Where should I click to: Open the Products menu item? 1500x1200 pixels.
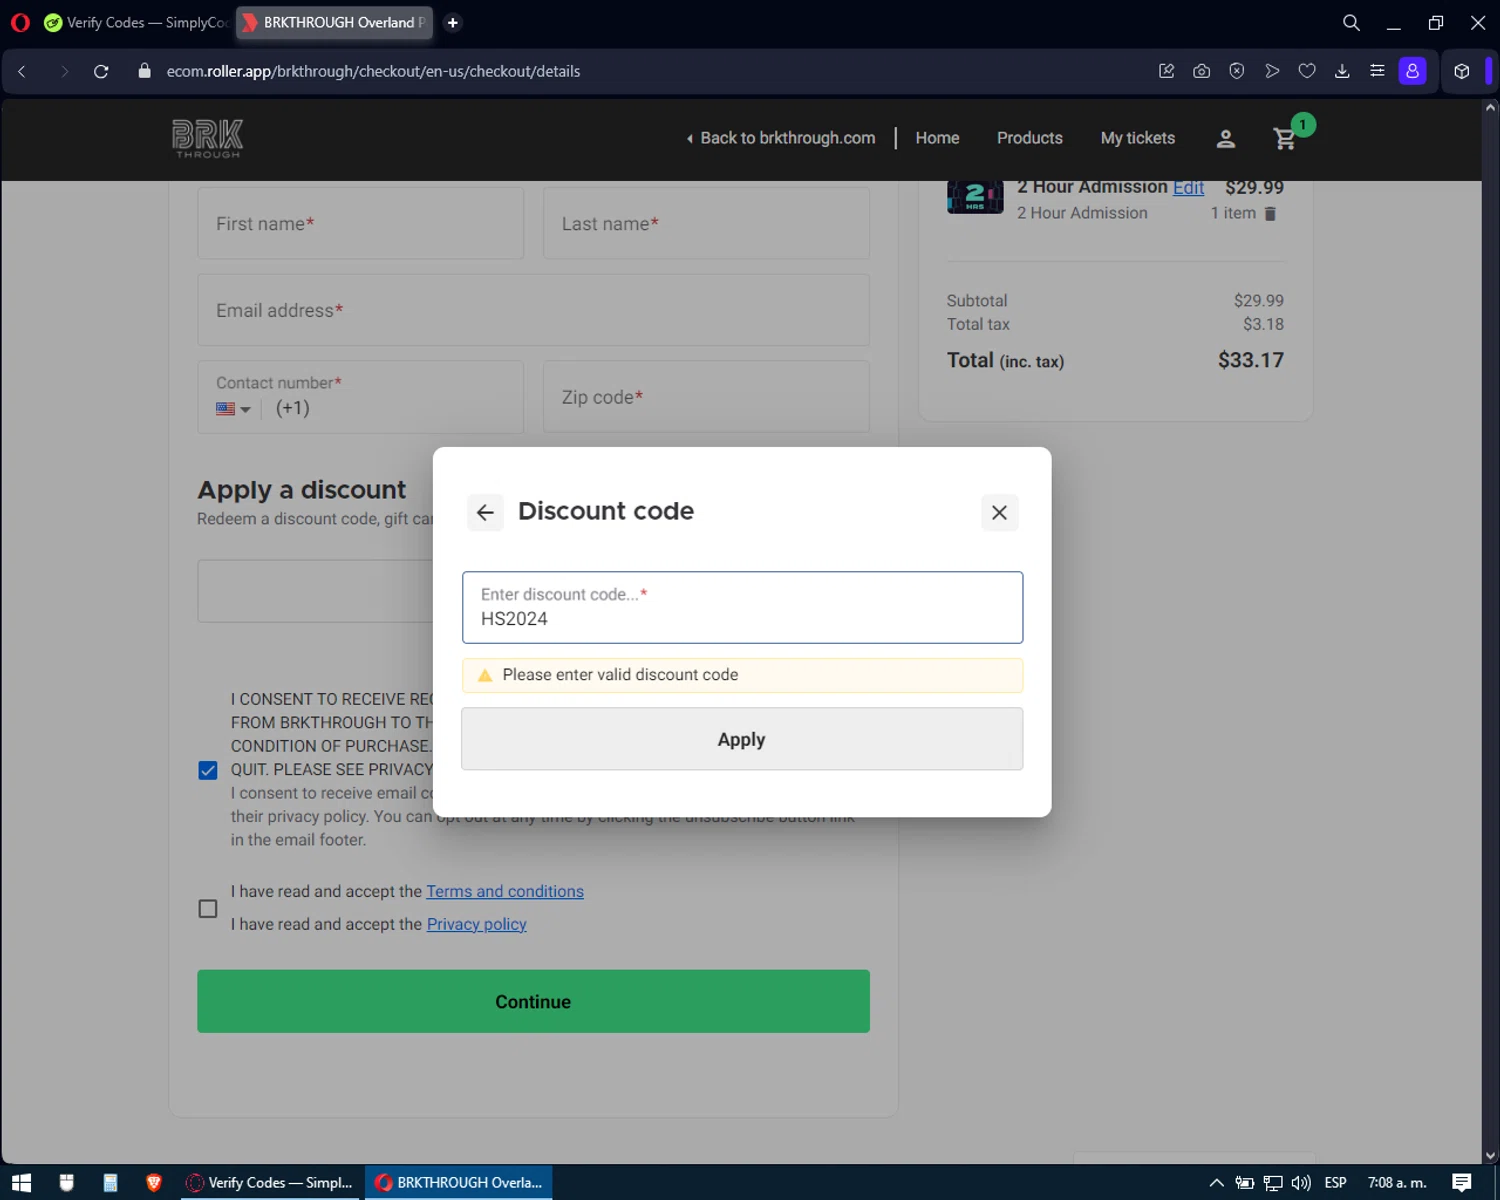(x=1030, y=138)
